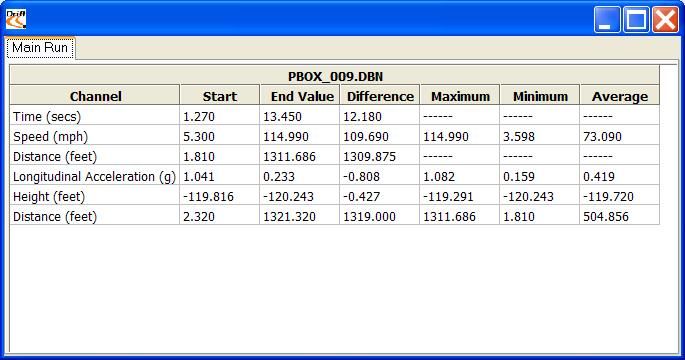
Task: Click acceleration start value 1.041
Action: pos(199,177)
